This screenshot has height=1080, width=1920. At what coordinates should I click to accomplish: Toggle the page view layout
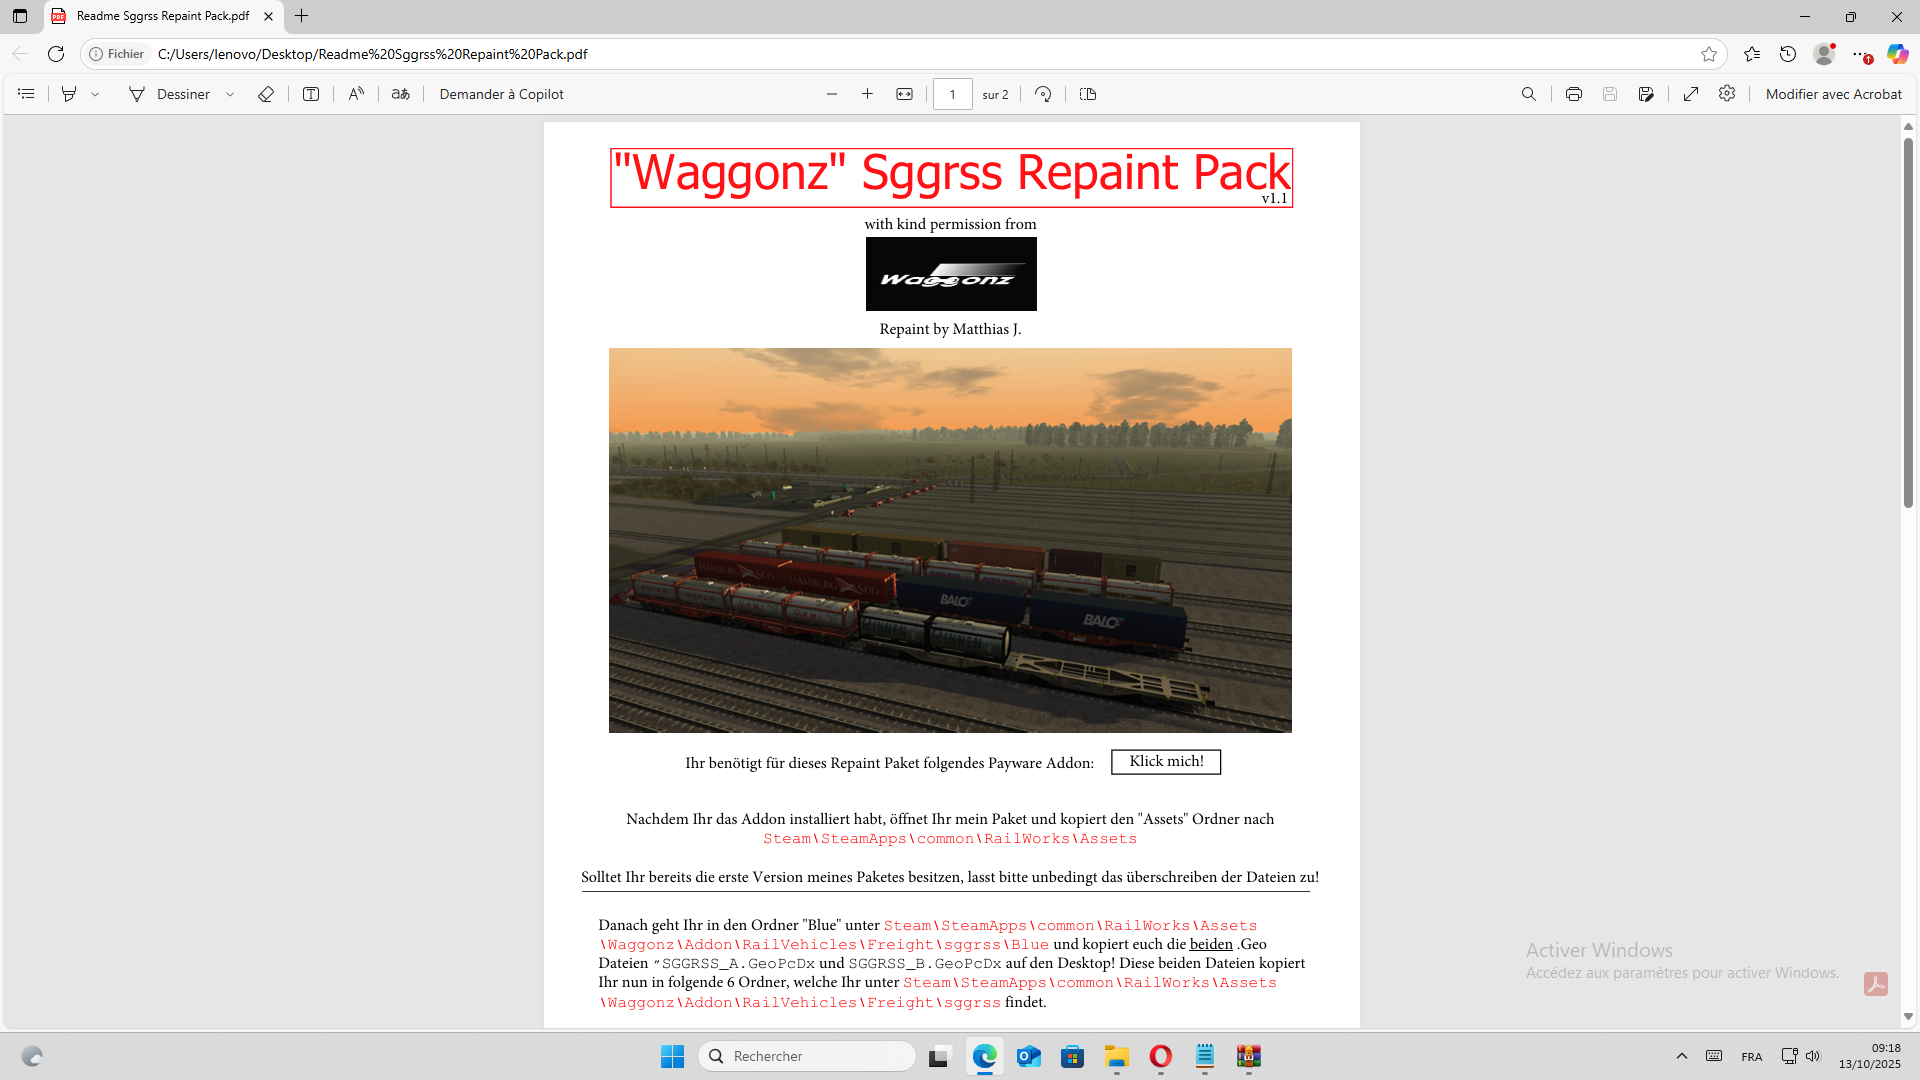[1088, 94]
